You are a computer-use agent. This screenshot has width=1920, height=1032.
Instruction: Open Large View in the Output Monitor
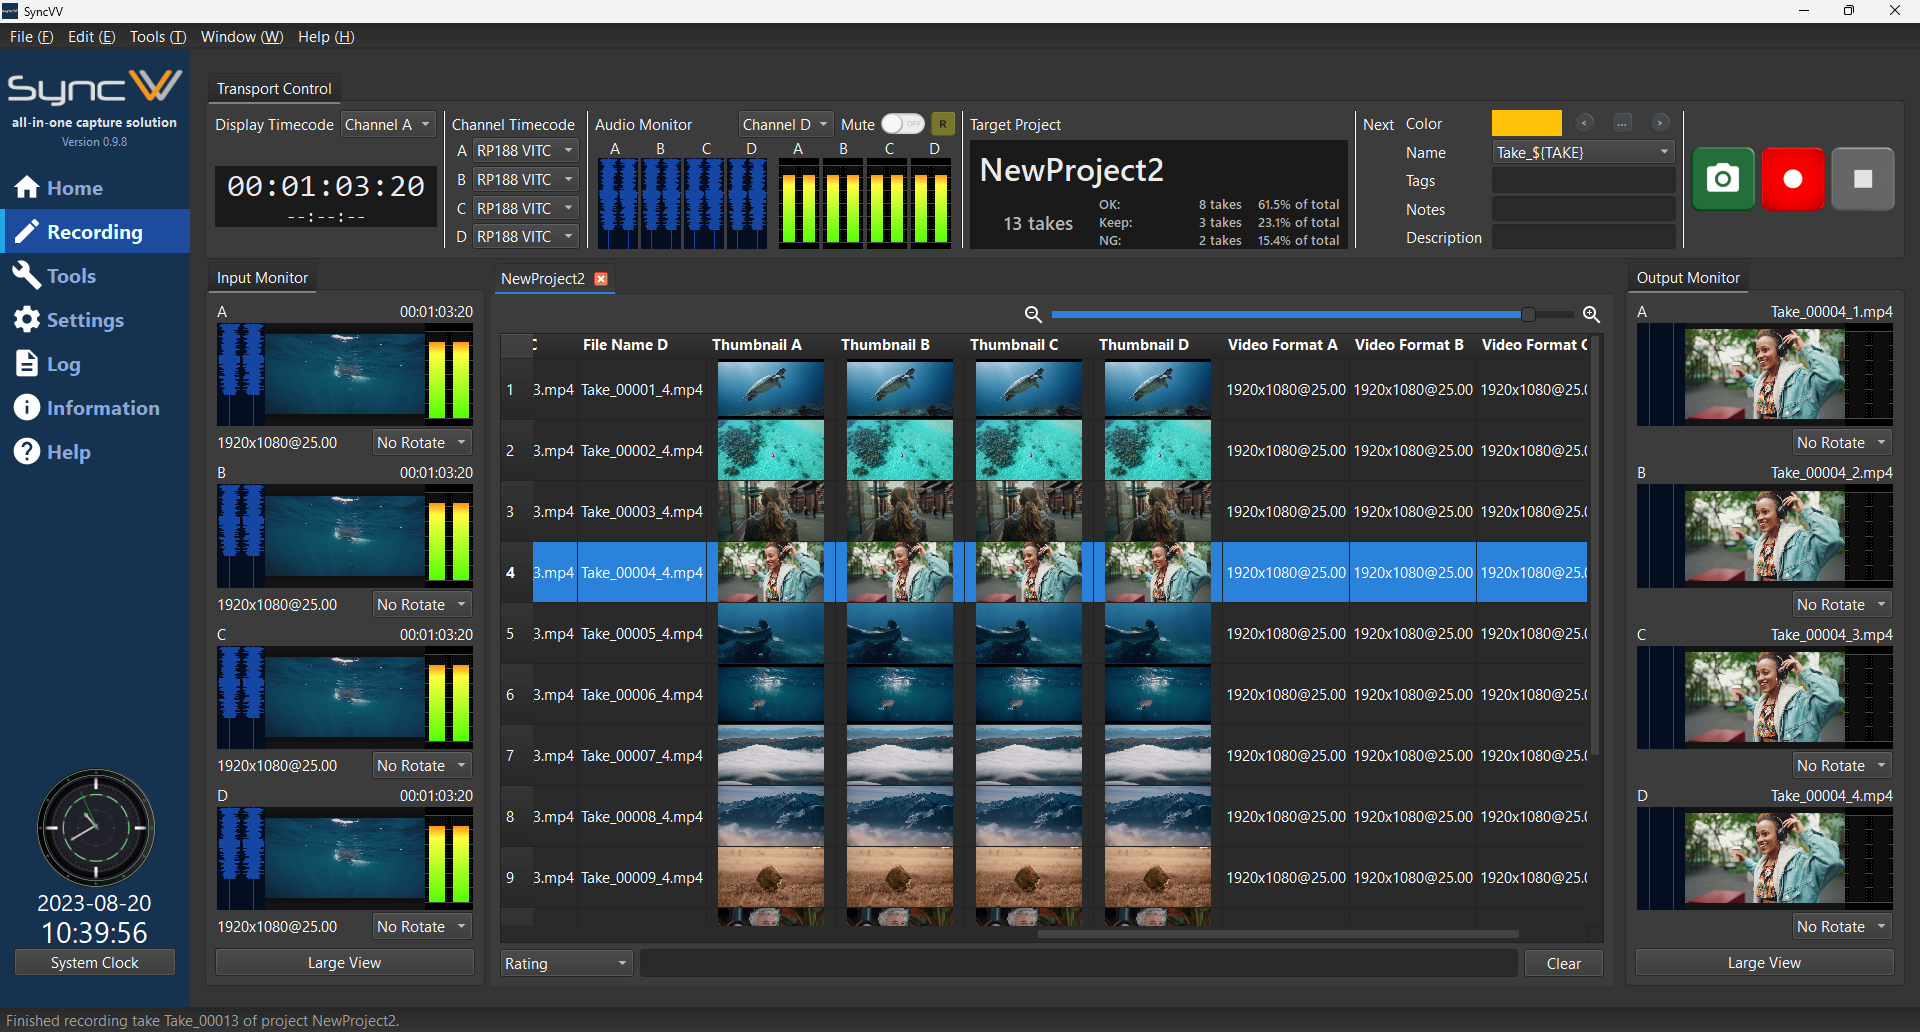point(1763,962)
